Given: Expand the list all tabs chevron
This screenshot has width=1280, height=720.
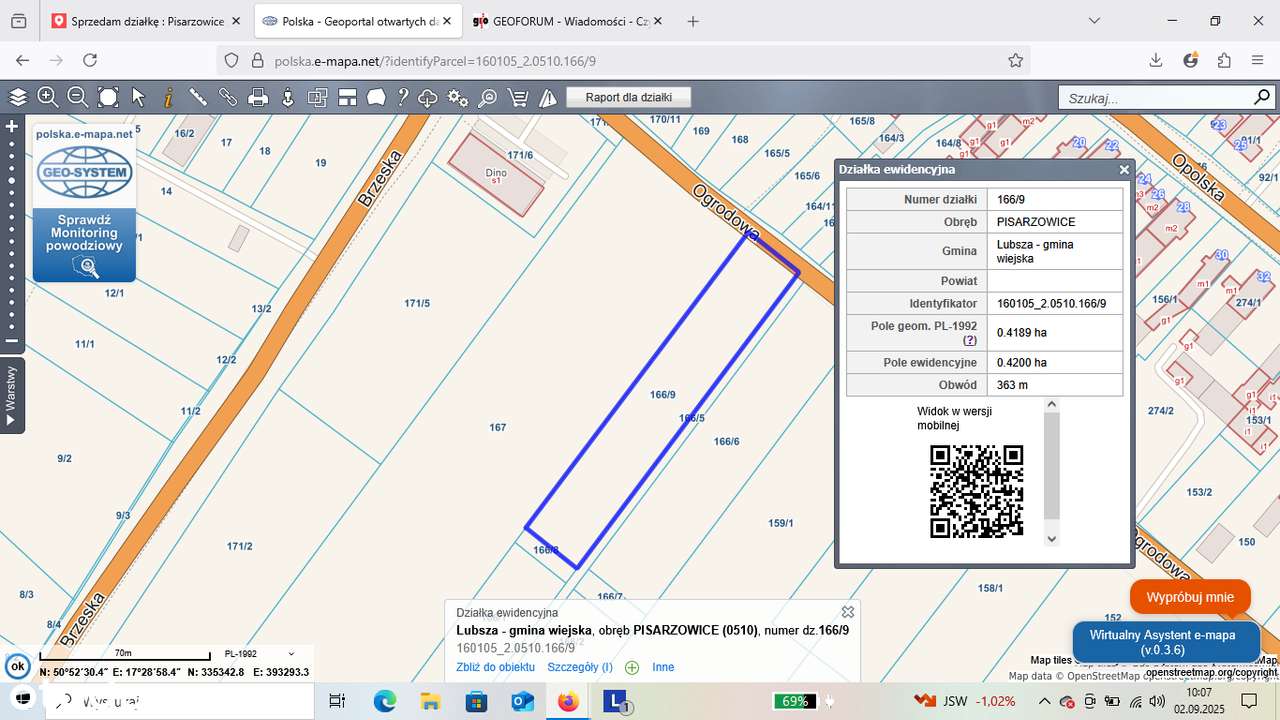Looking at the screenshot, I should (x=1094, y=21).
